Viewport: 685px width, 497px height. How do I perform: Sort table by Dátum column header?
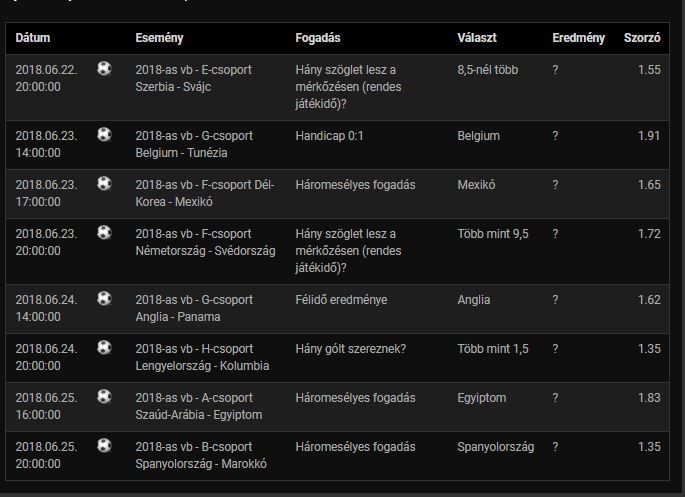point(33,38)
